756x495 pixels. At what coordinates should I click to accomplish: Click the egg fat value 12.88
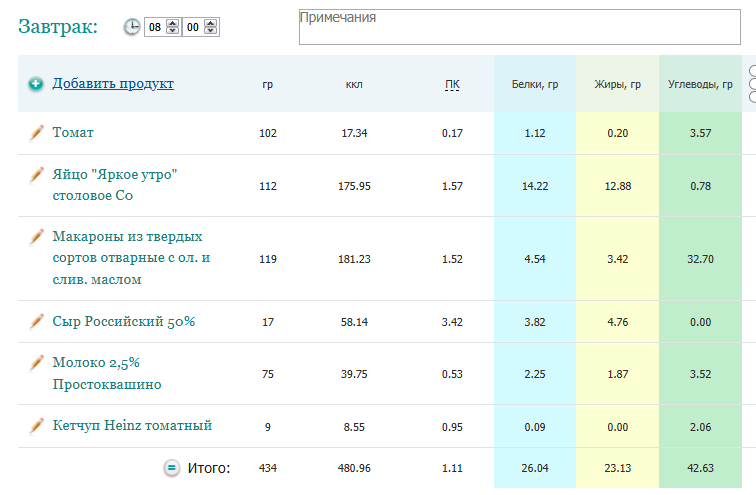[x=618, y=186]
